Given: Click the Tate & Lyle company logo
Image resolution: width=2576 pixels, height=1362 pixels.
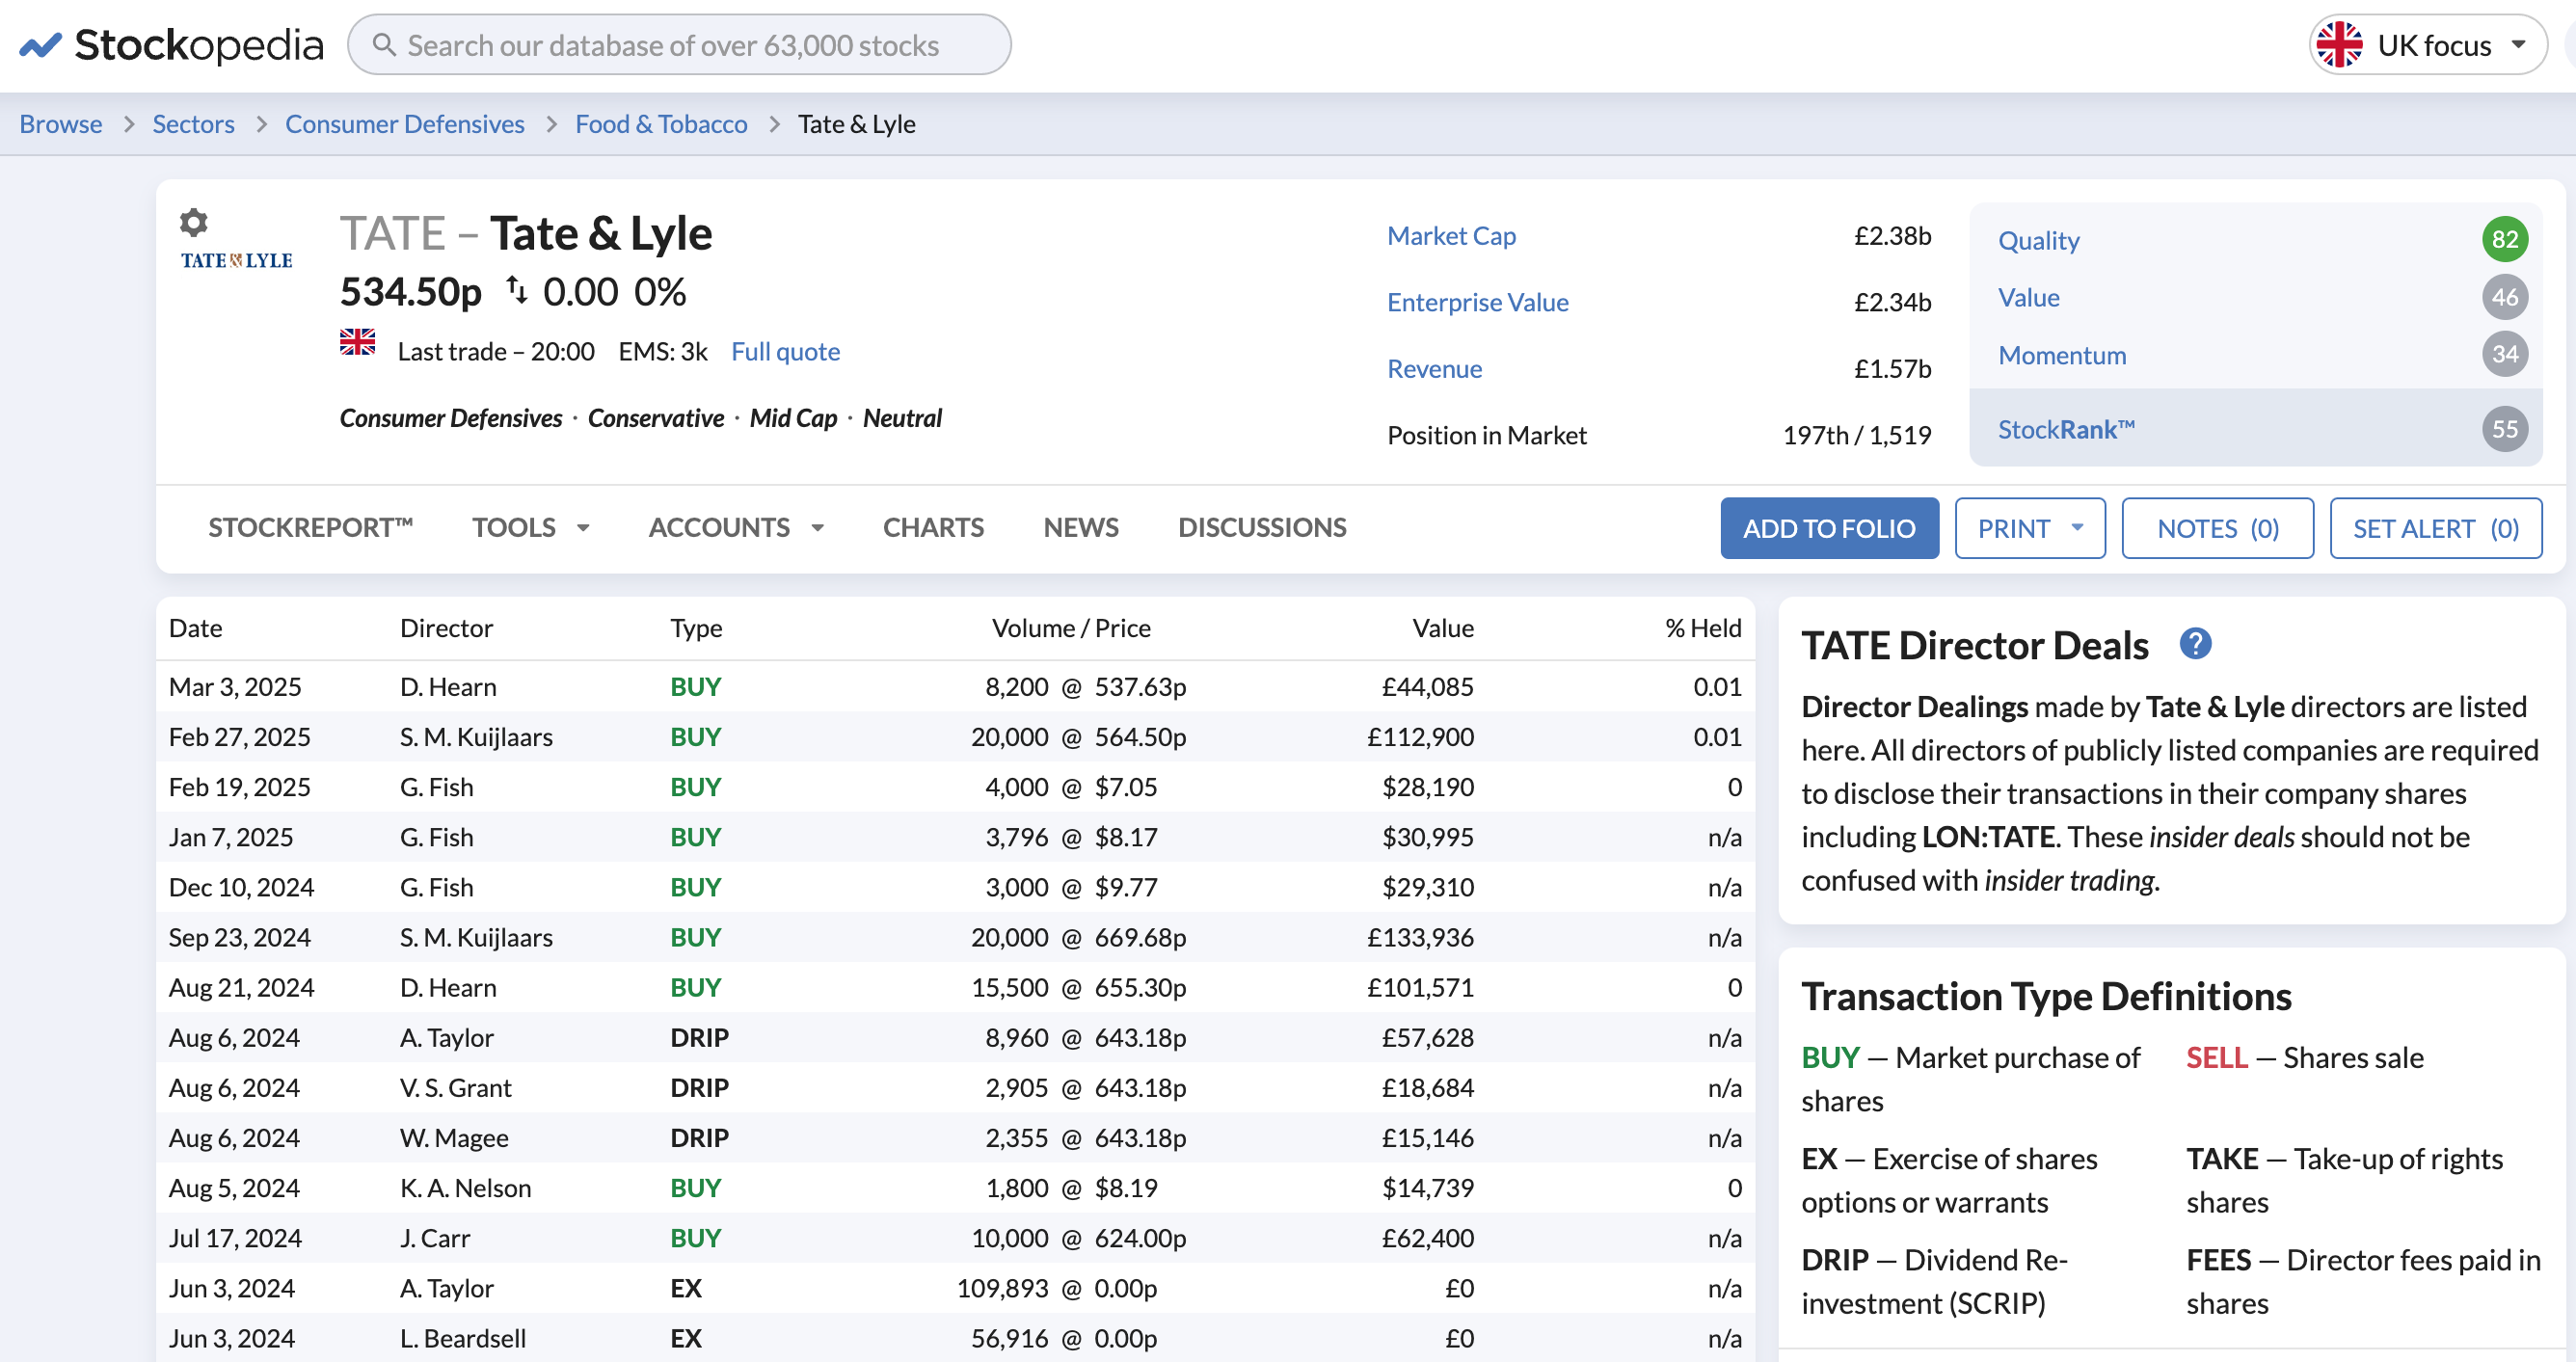Looking at the screenshot, I should pyautogui.click(x=237, y=261).
